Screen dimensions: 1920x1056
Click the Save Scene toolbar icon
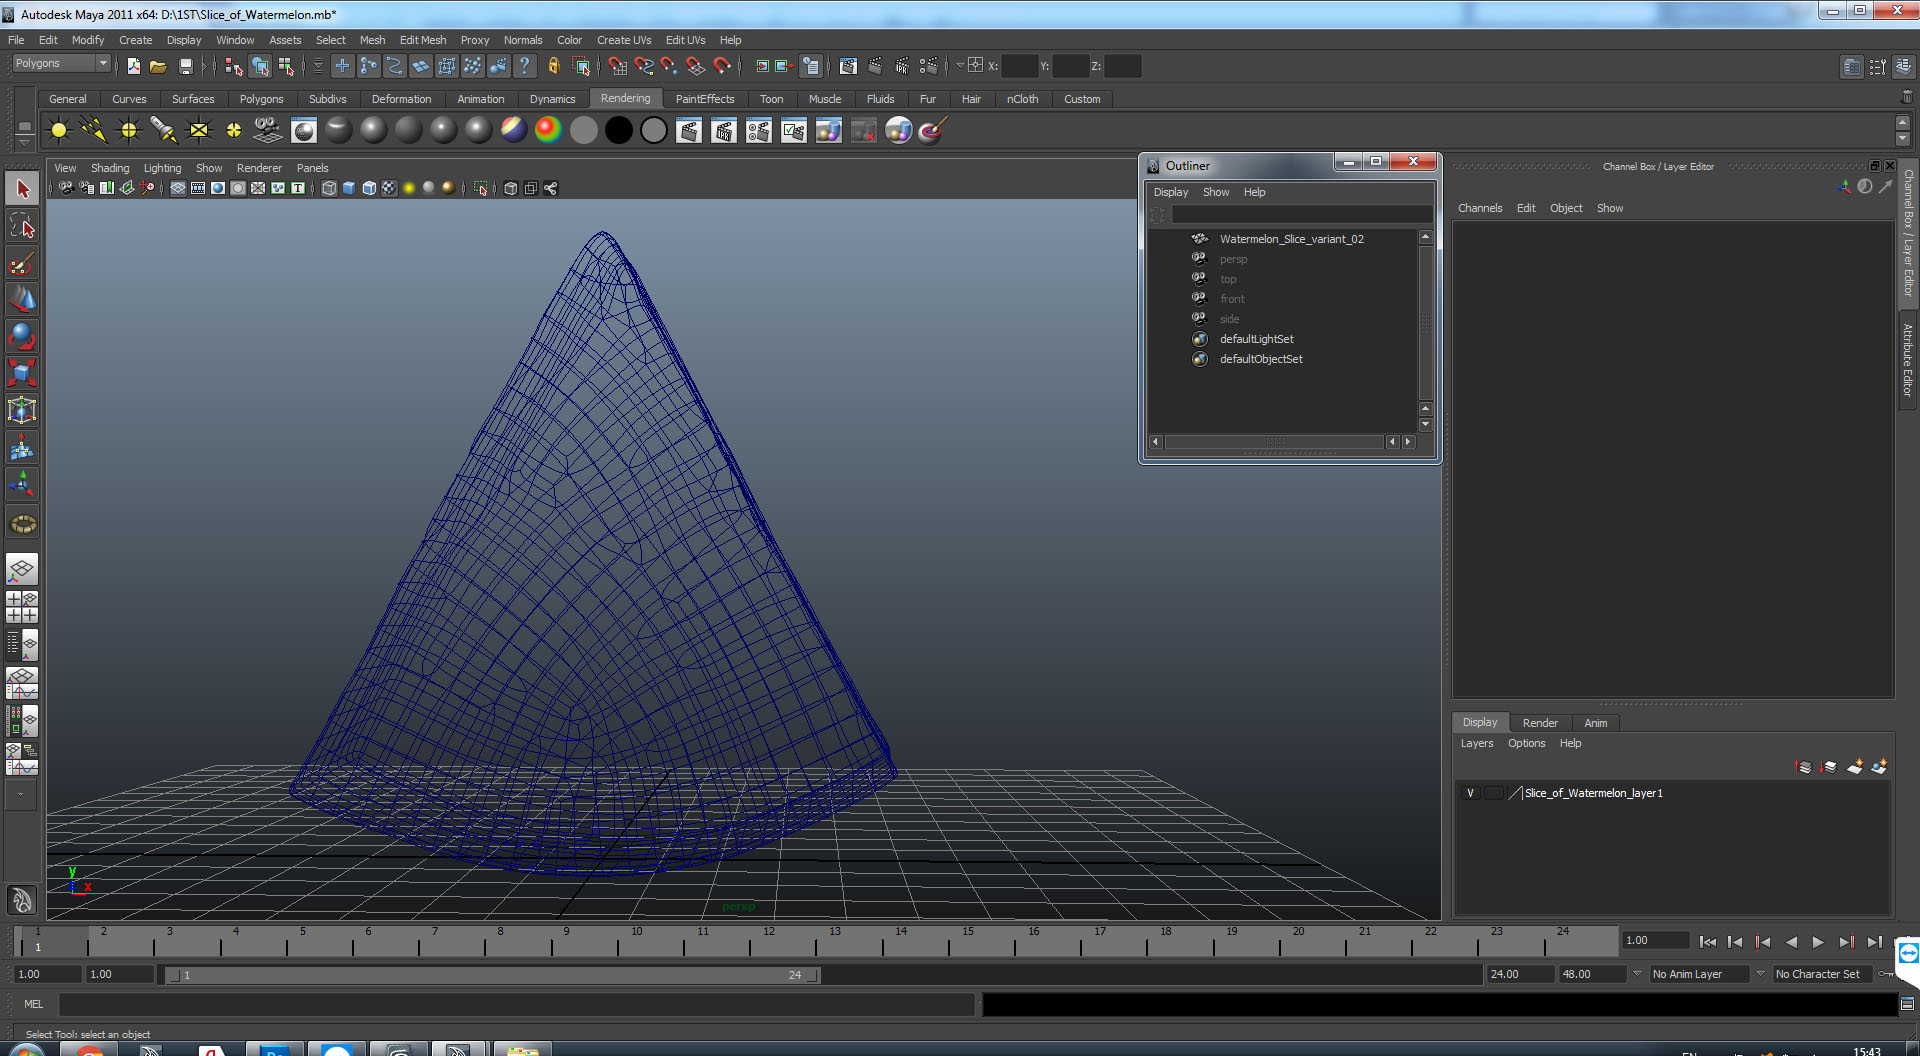coord(185,66)
